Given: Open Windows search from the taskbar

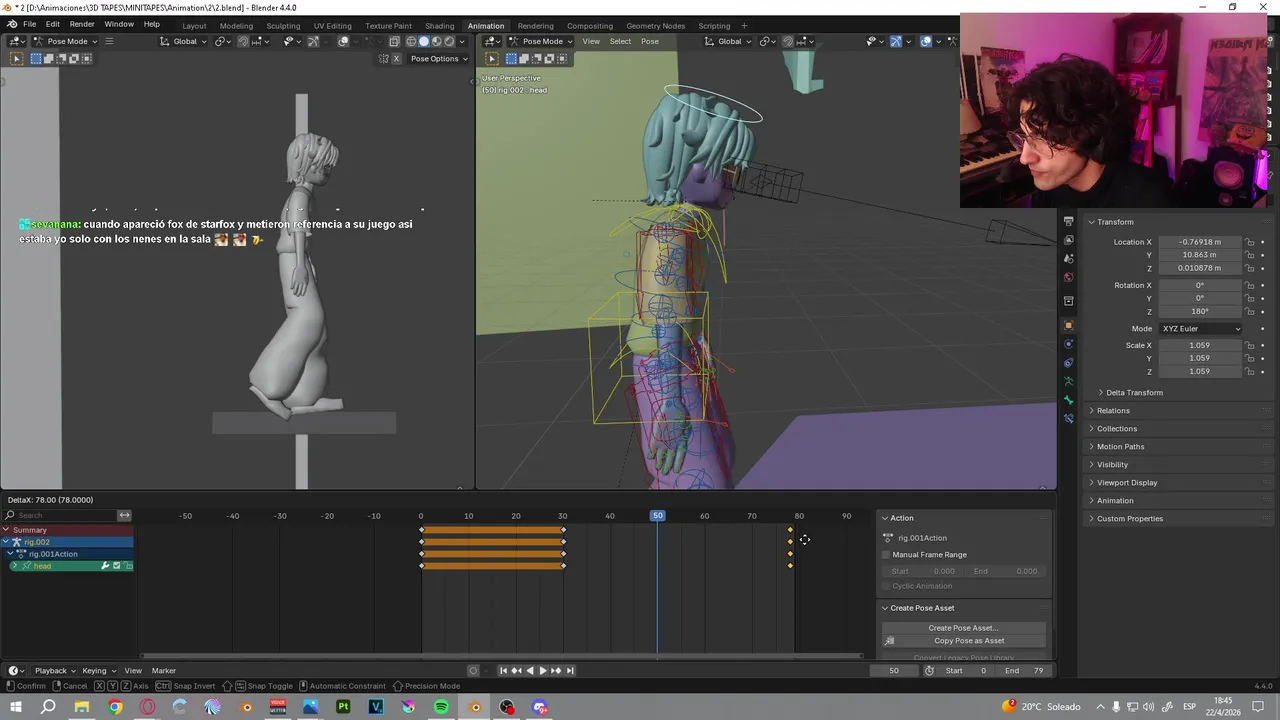Looking at the screenshot, I should coord(48,707).
